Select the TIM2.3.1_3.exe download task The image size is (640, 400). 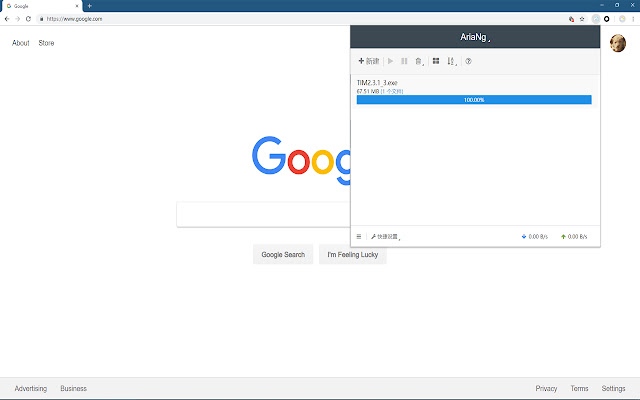(x=475, y=91)
